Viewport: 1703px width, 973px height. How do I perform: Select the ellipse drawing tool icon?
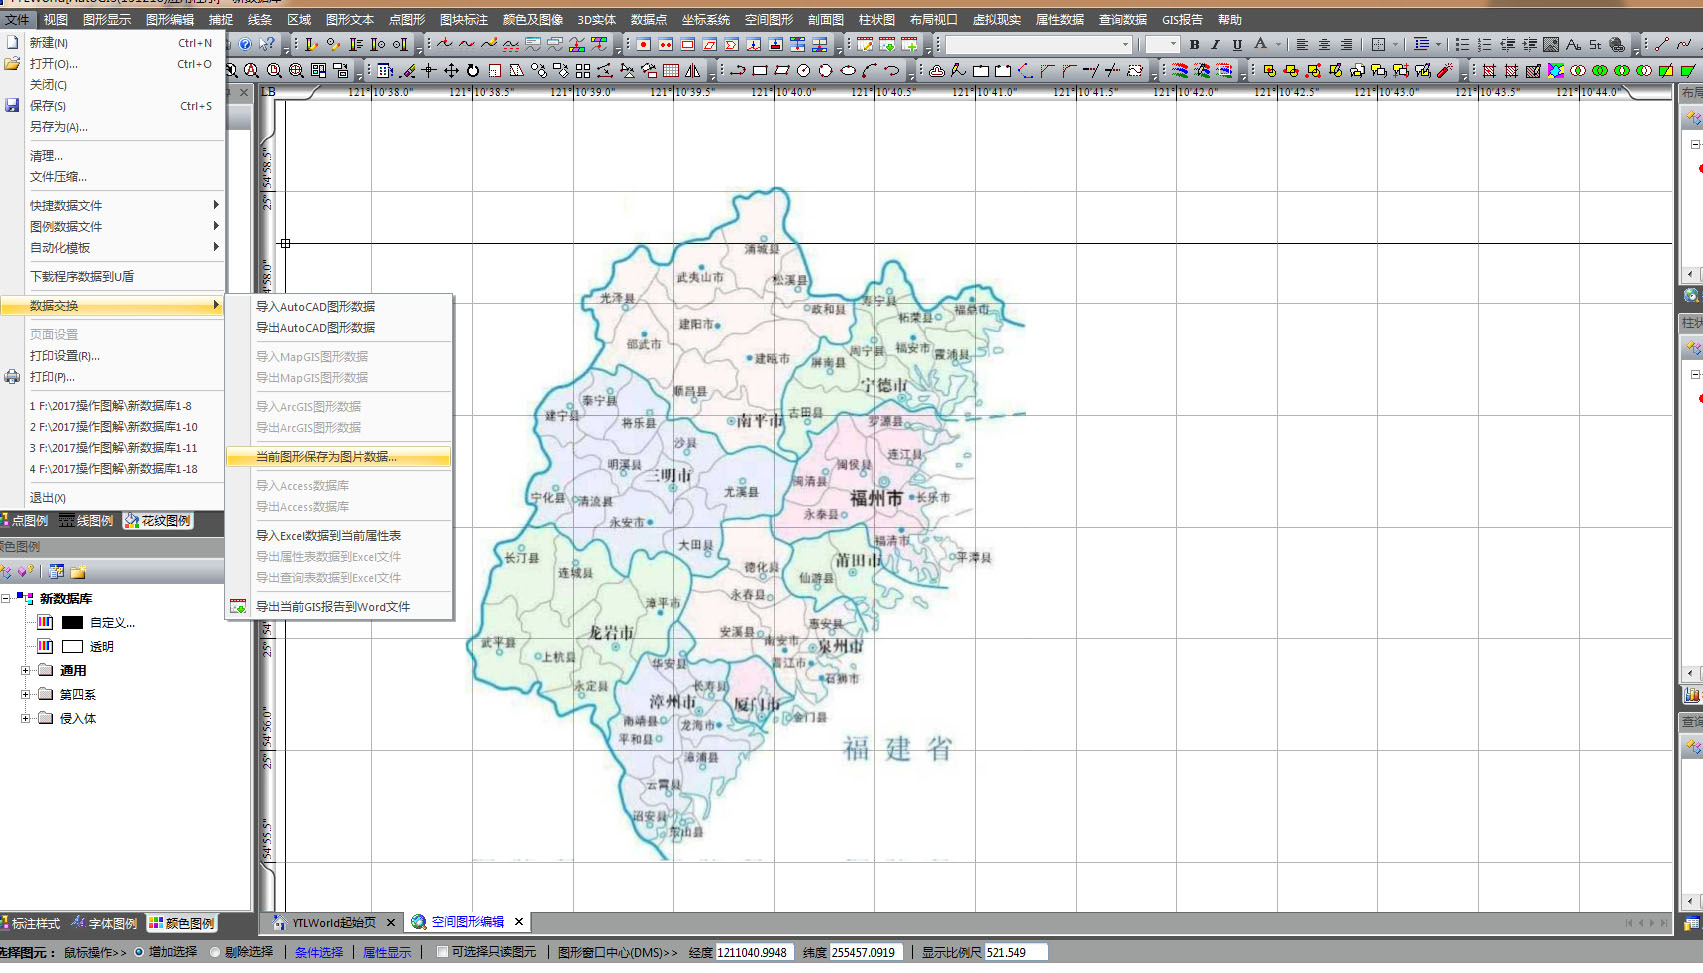(x=848, y=71)
